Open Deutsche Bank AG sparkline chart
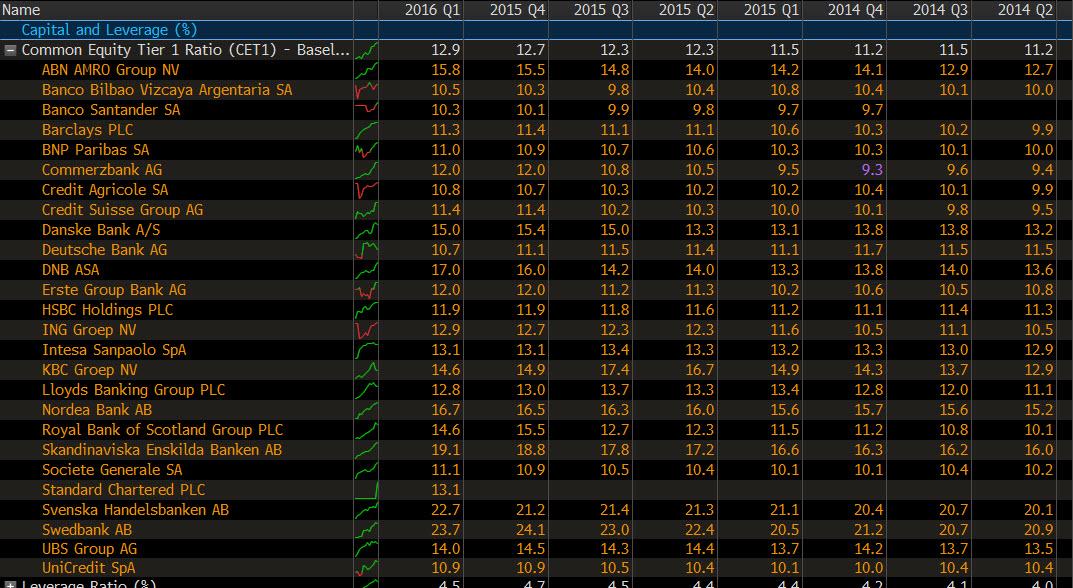Viewport: 1073px width, 588px height. pyautogui.click(x=366, y=250)
